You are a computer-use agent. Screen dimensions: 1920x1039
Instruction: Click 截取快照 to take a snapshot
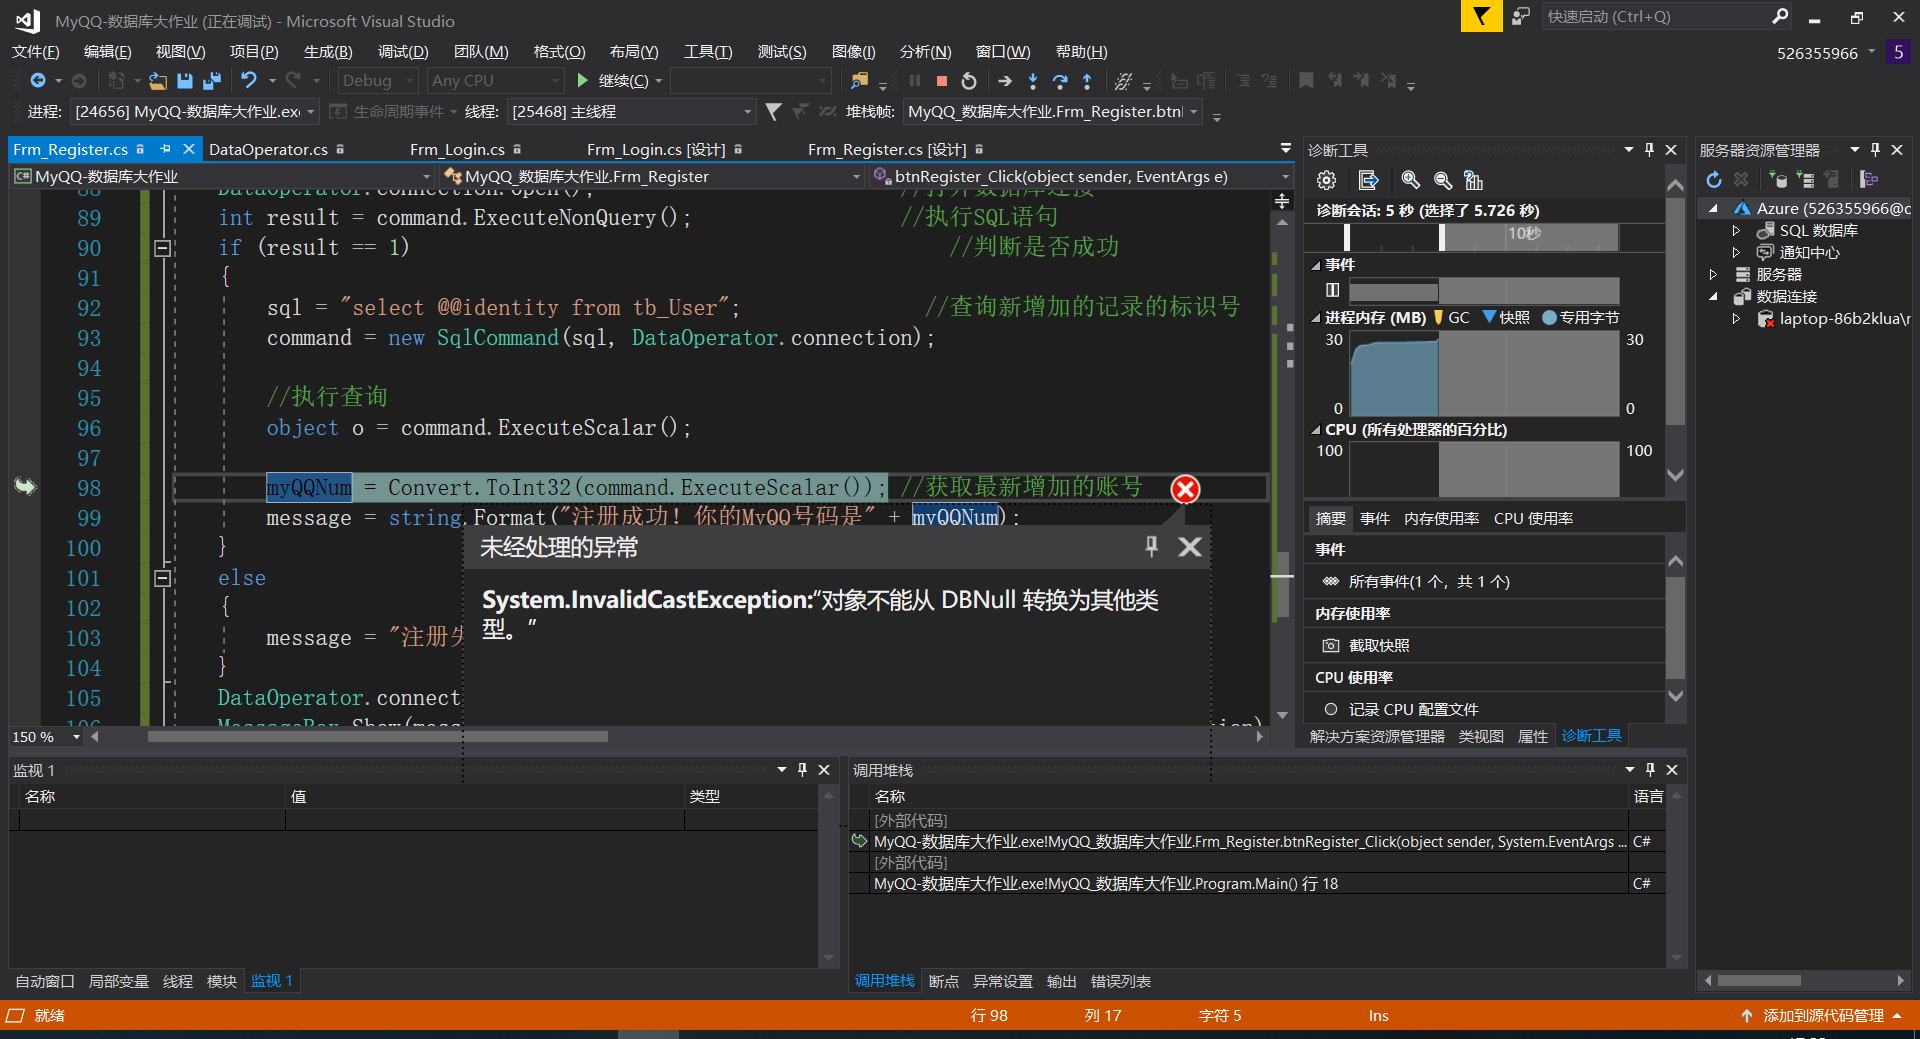coord(1378,645)
